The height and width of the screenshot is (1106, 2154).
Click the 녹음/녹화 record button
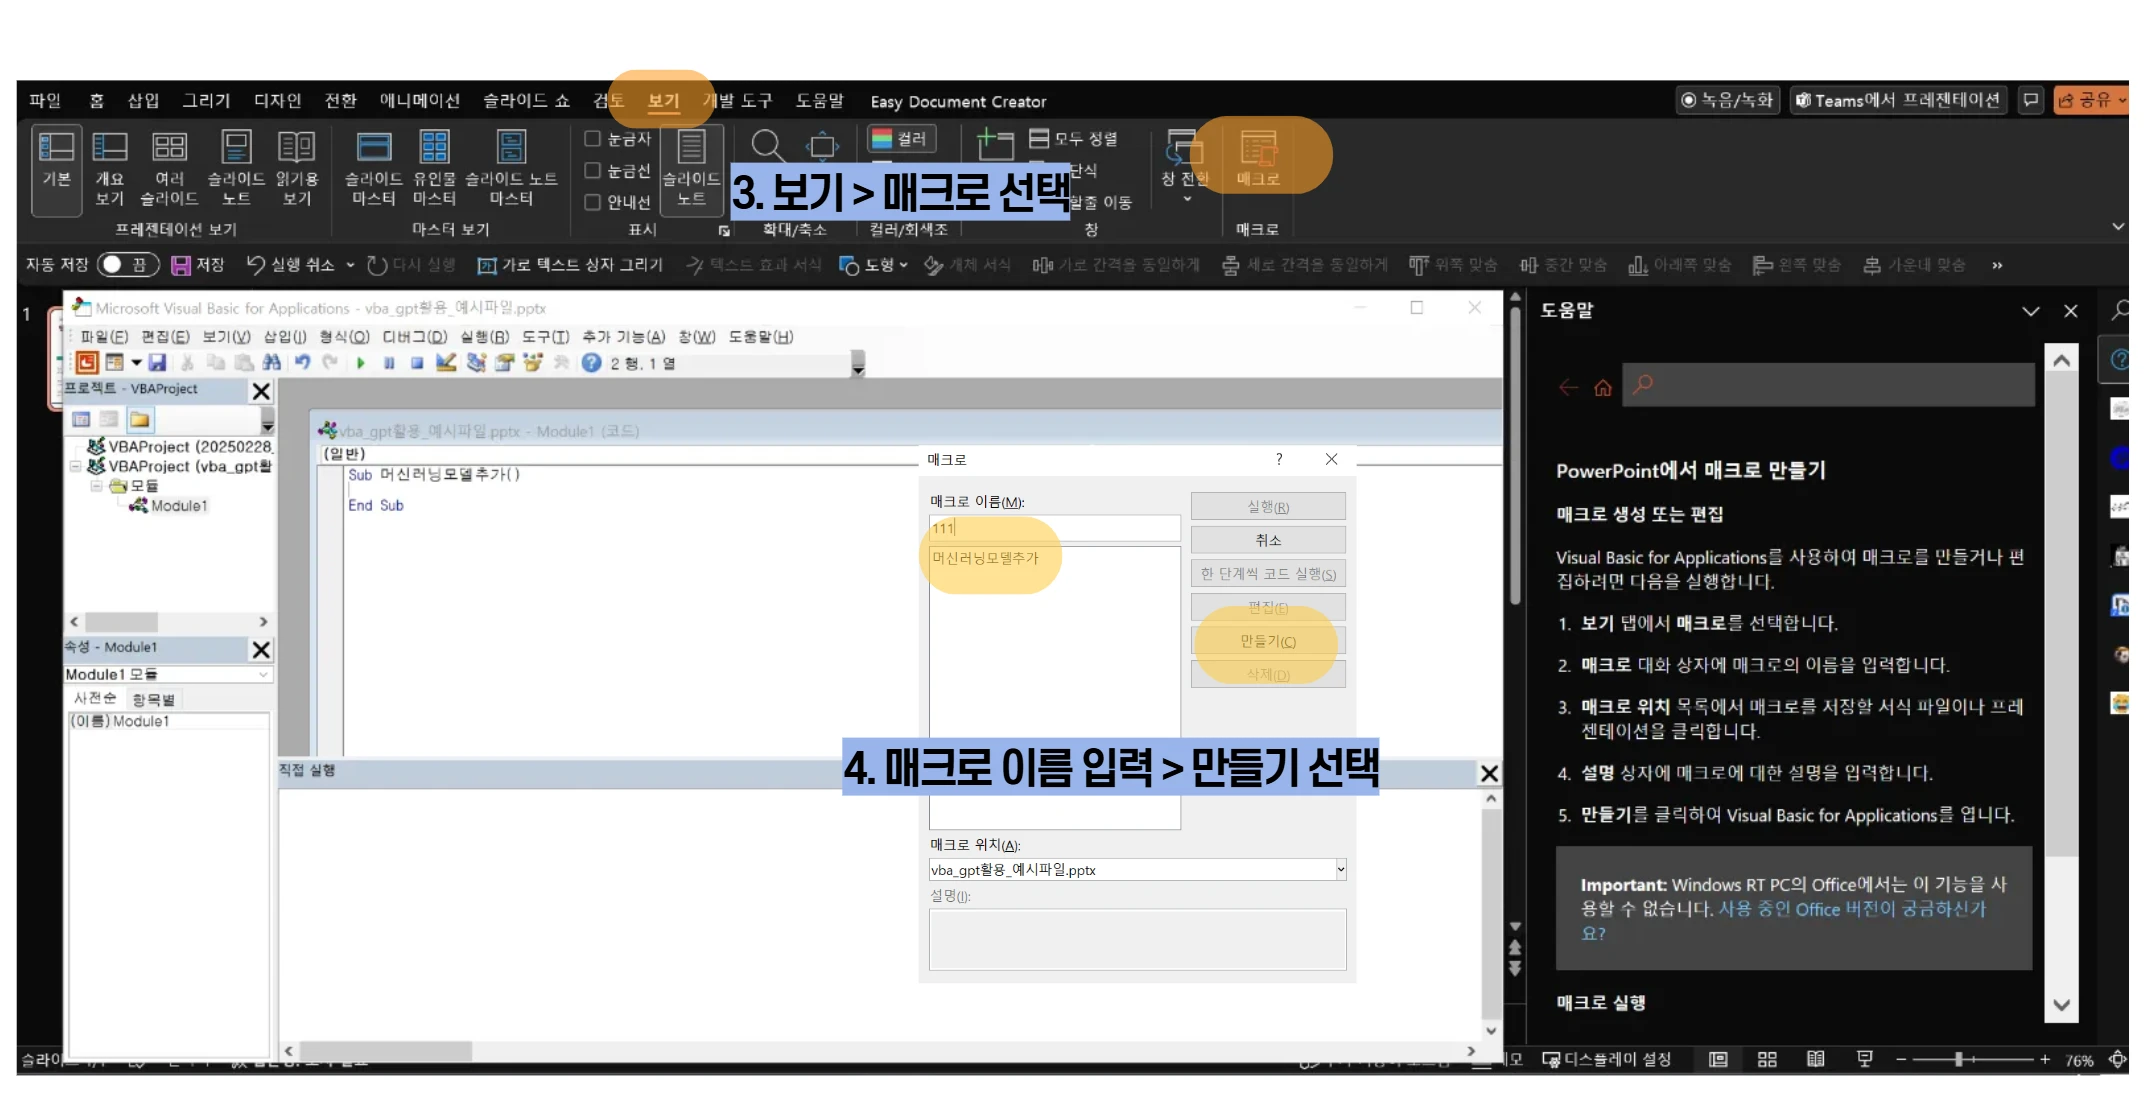tap(1727, 100)
